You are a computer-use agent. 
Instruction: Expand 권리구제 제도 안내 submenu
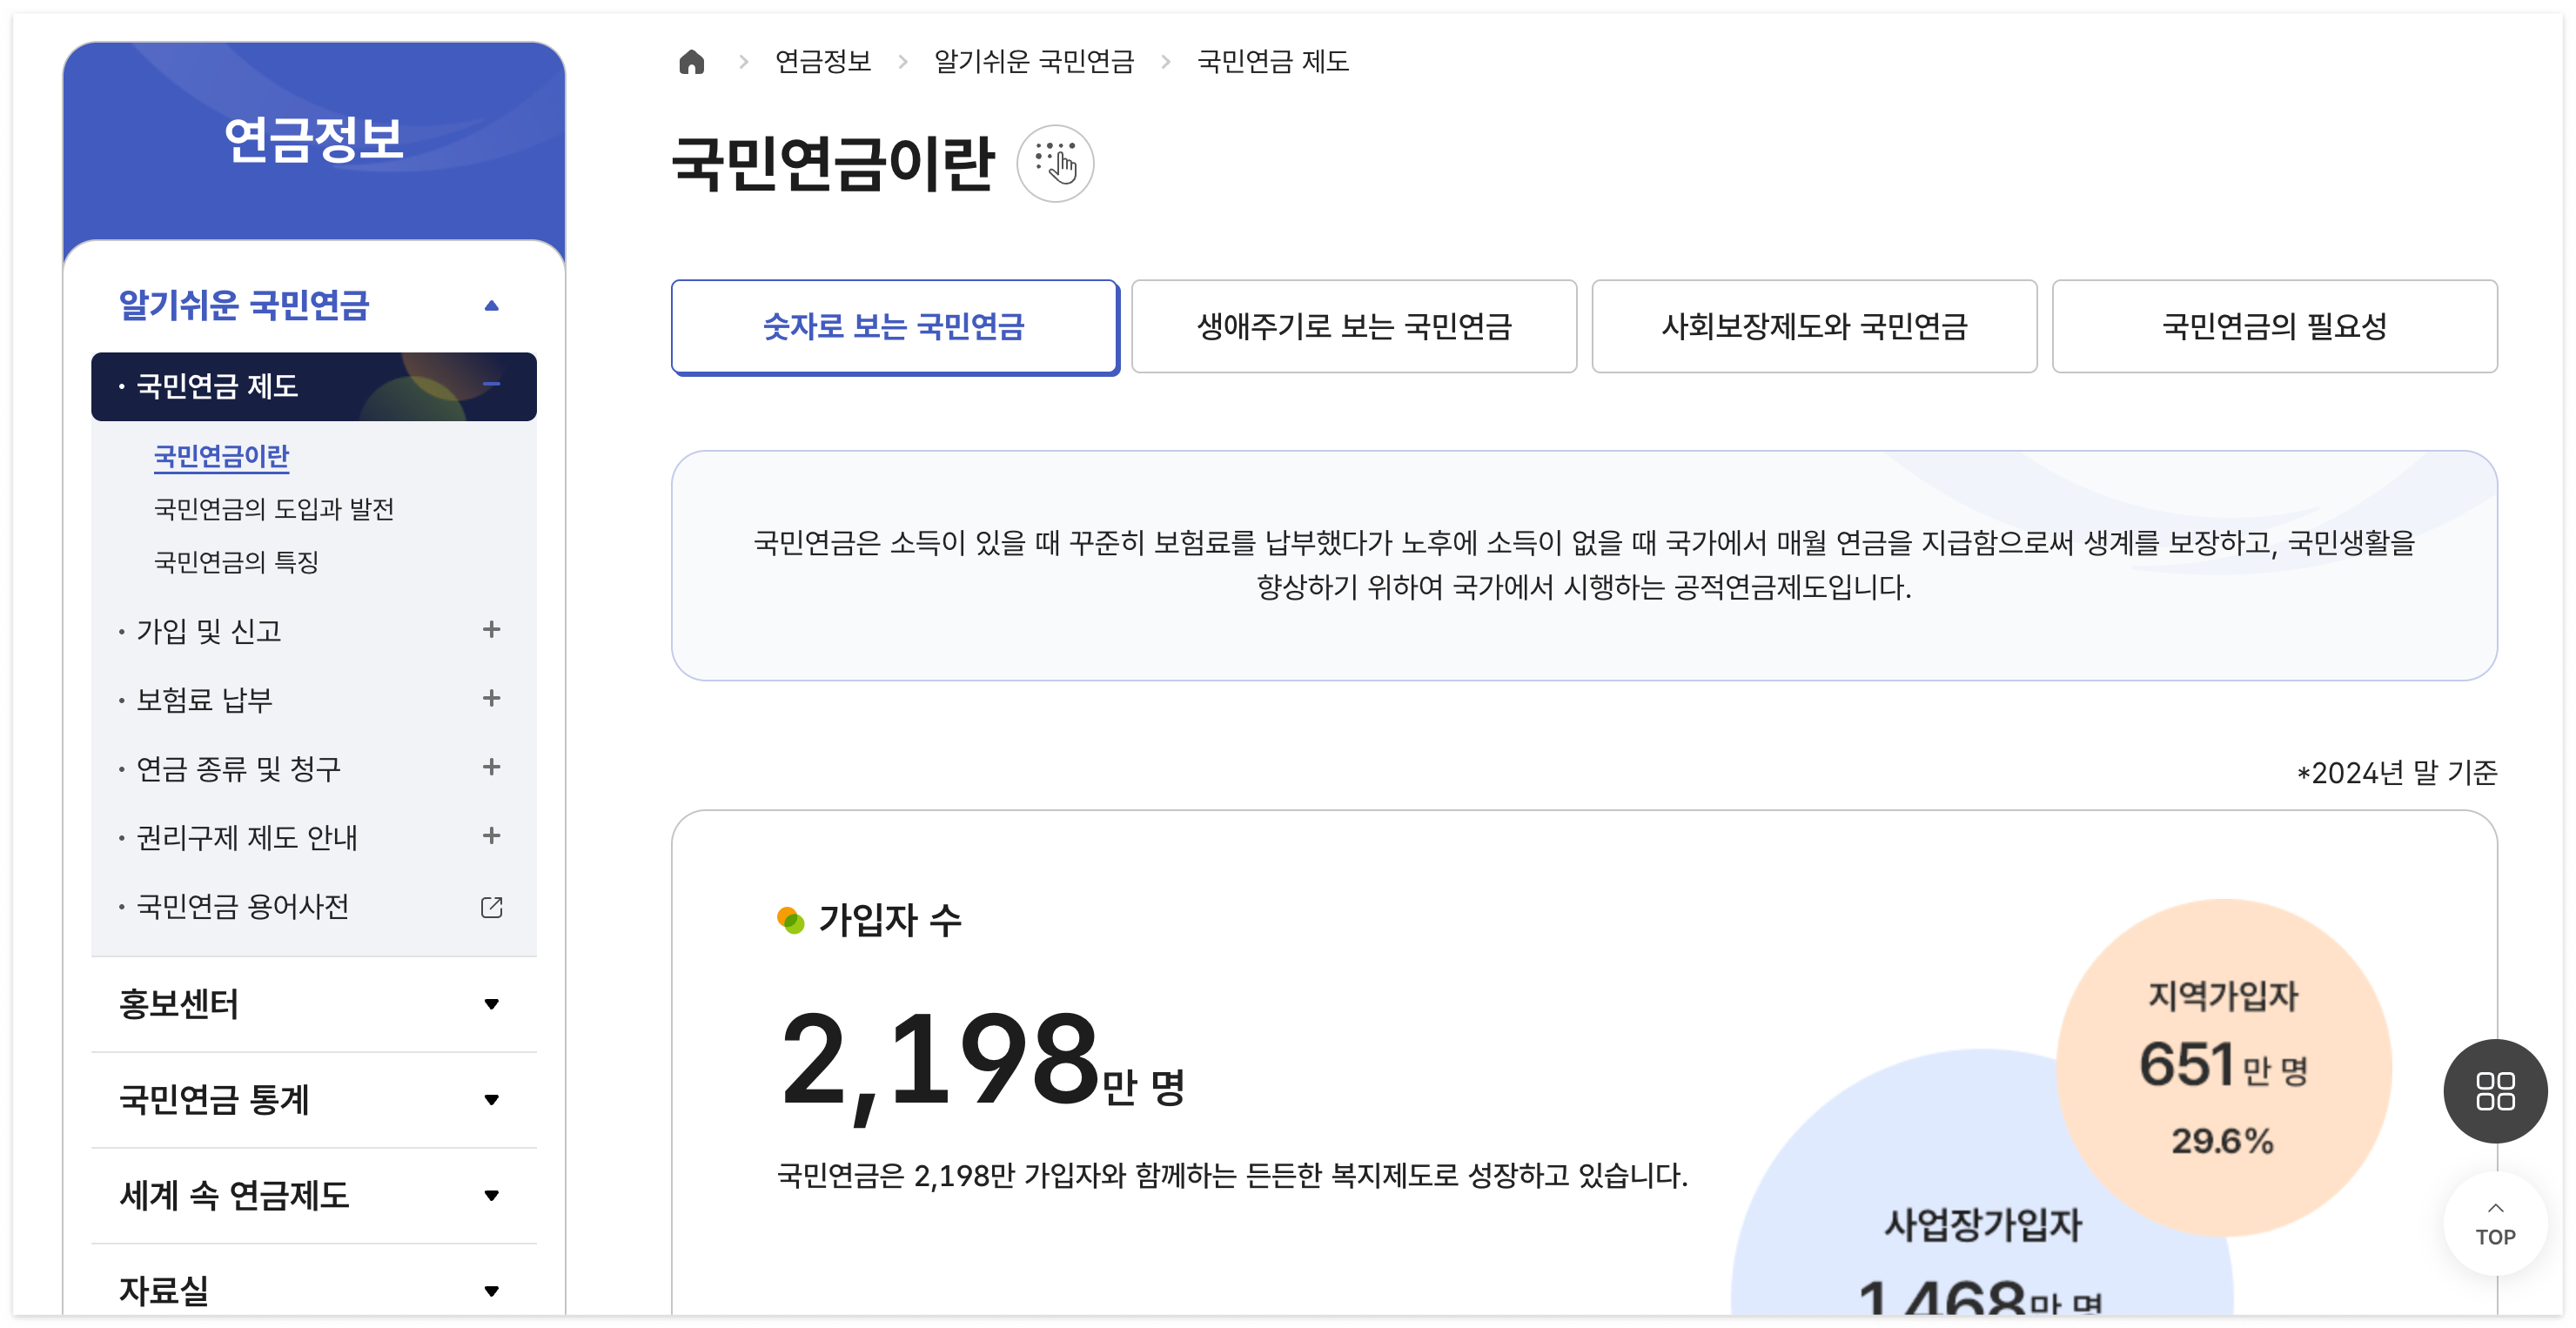491,836
